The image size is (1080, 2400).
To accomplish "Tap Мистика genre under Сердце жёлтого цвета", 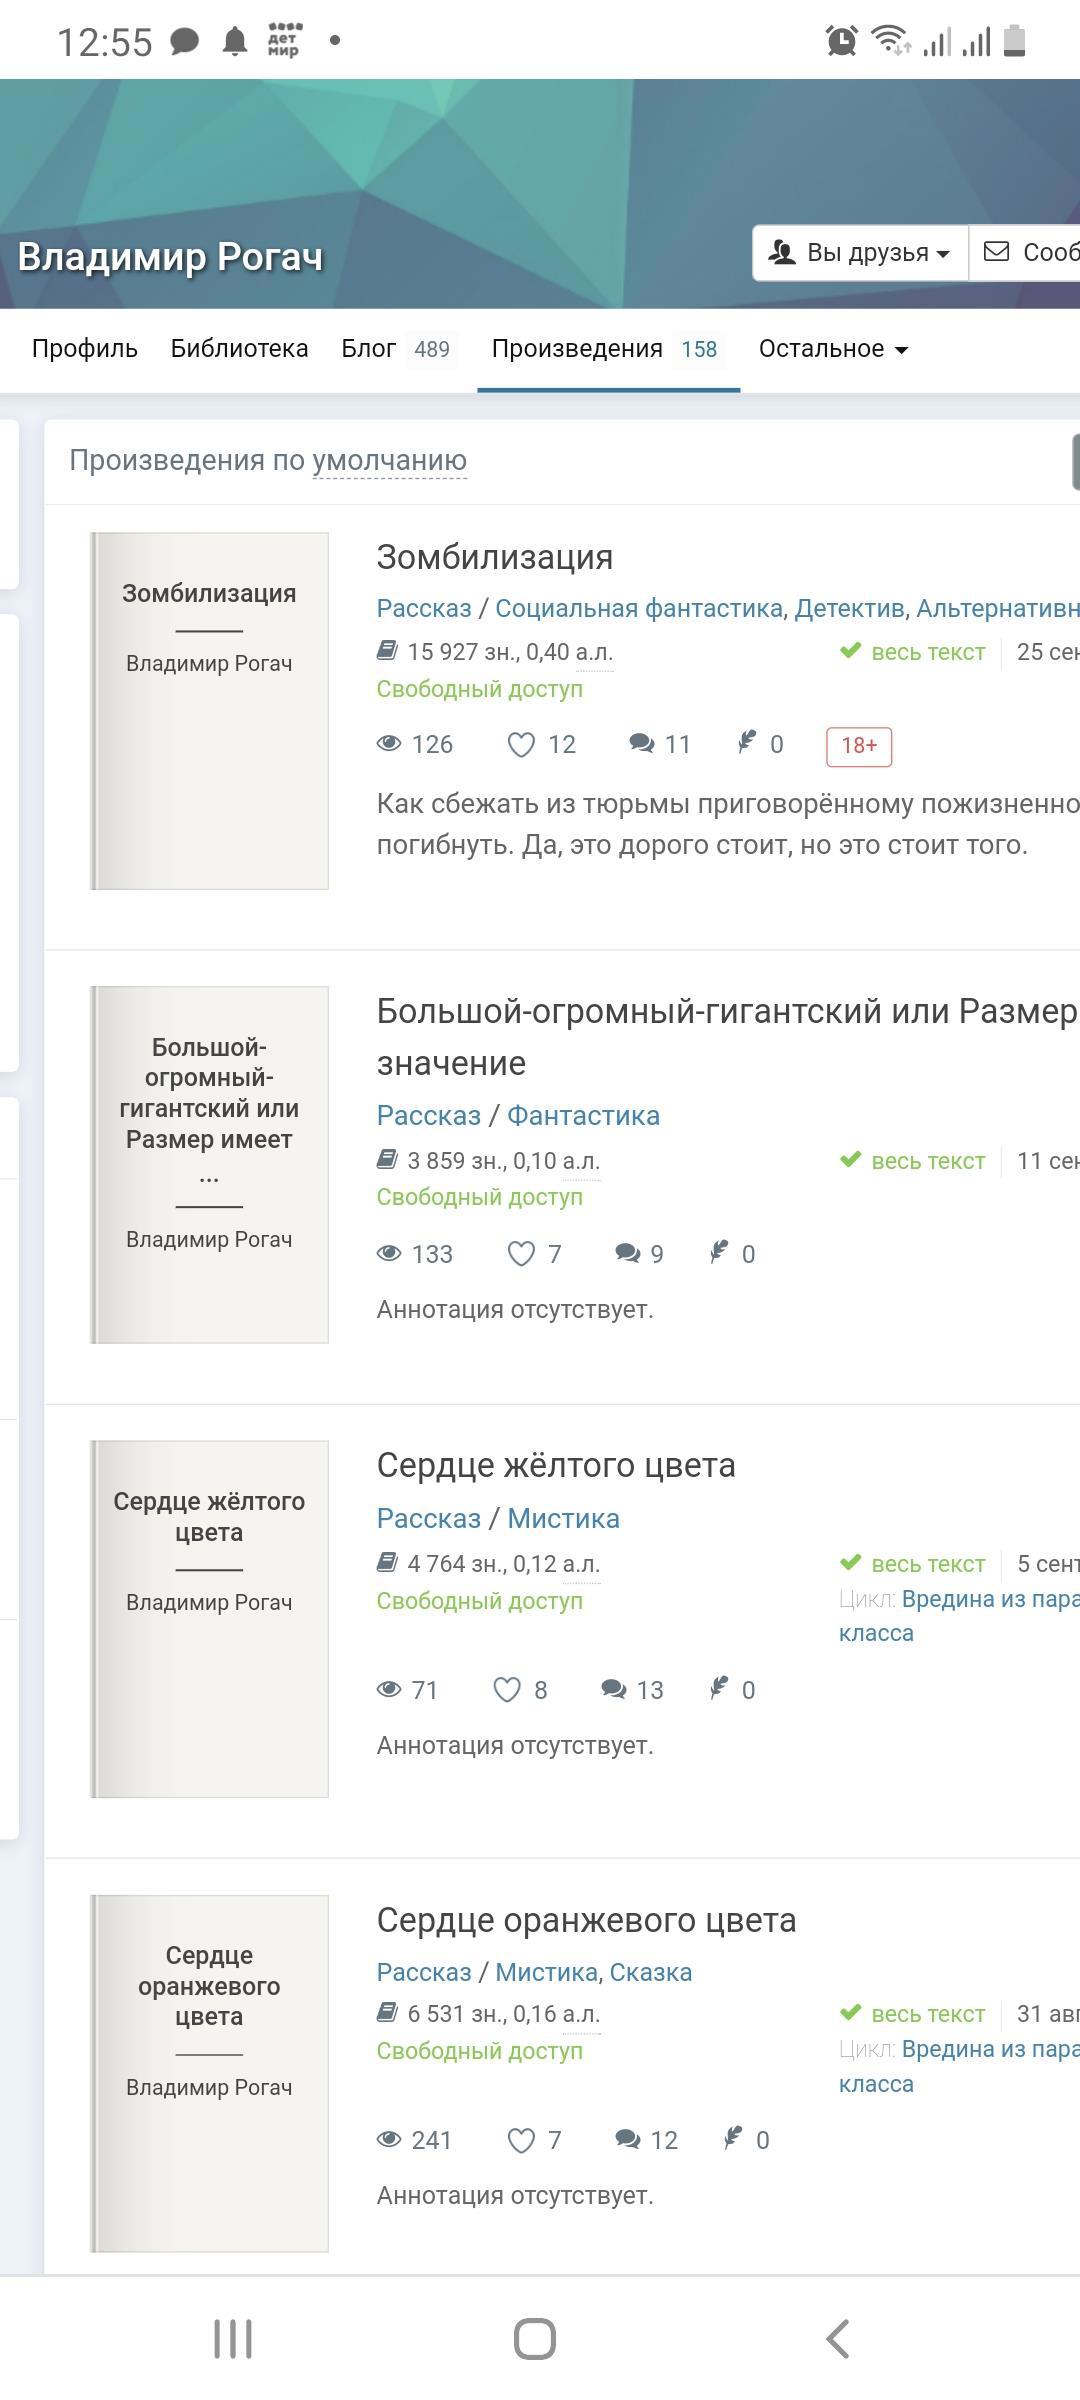I will tap(563, 1519).
